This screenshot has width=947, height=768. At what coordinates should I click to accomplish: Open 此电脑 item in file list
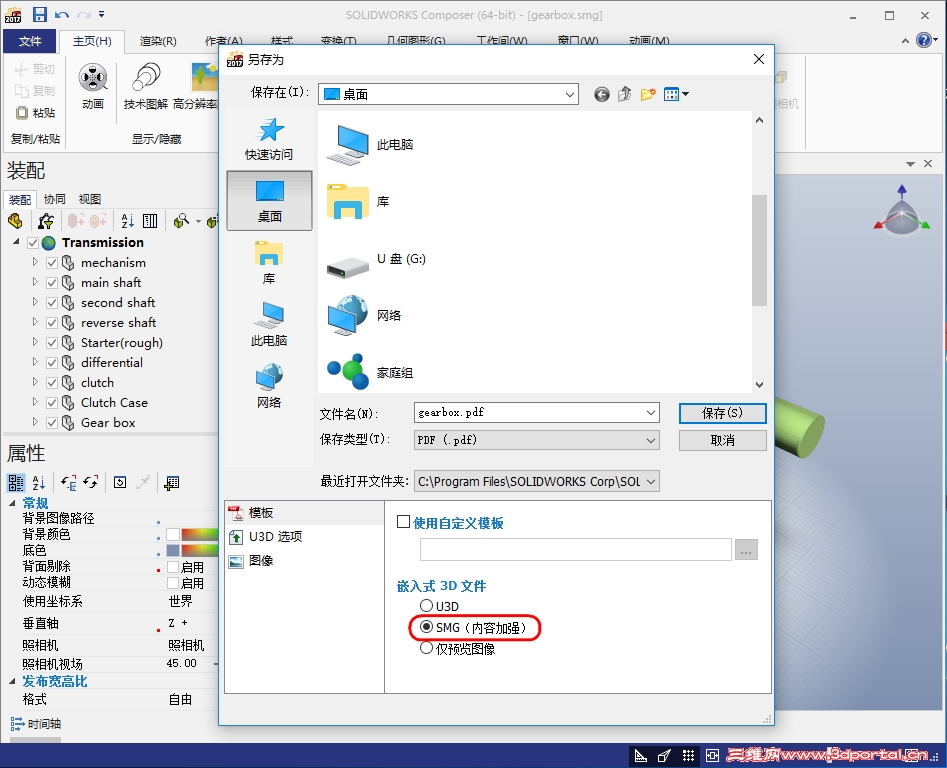(x=370, y=145)
